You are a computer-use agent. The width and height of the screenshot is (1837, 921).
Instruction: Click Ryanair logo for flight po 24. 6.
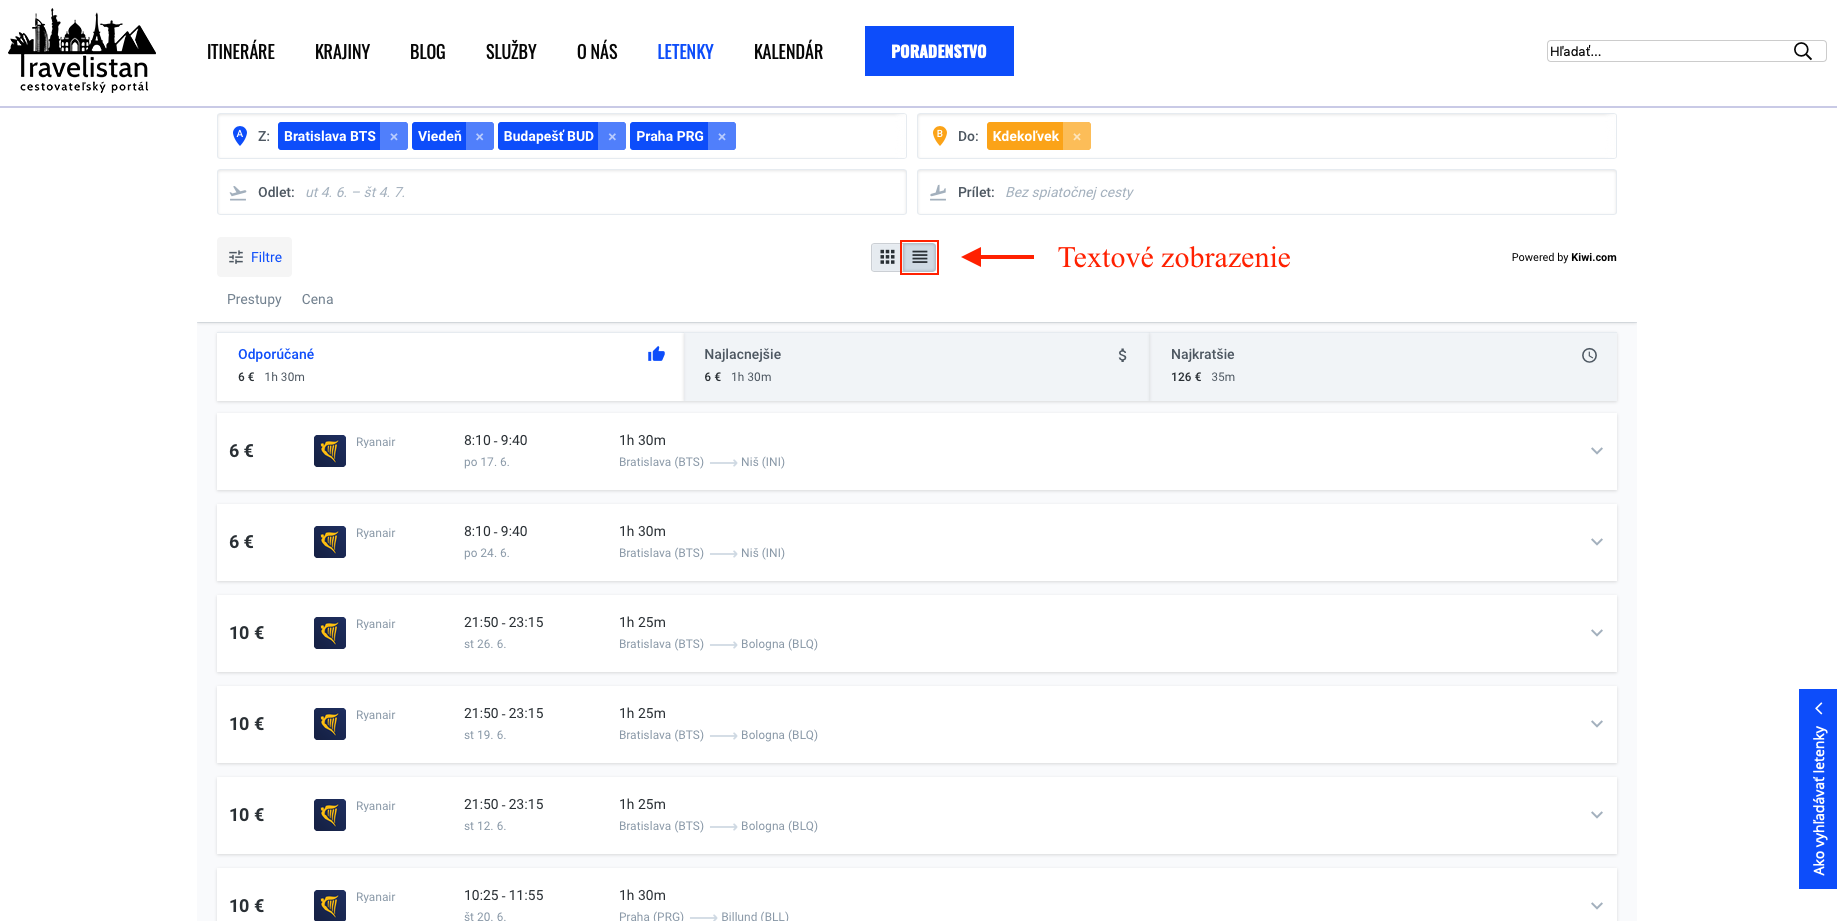(330, 542)
